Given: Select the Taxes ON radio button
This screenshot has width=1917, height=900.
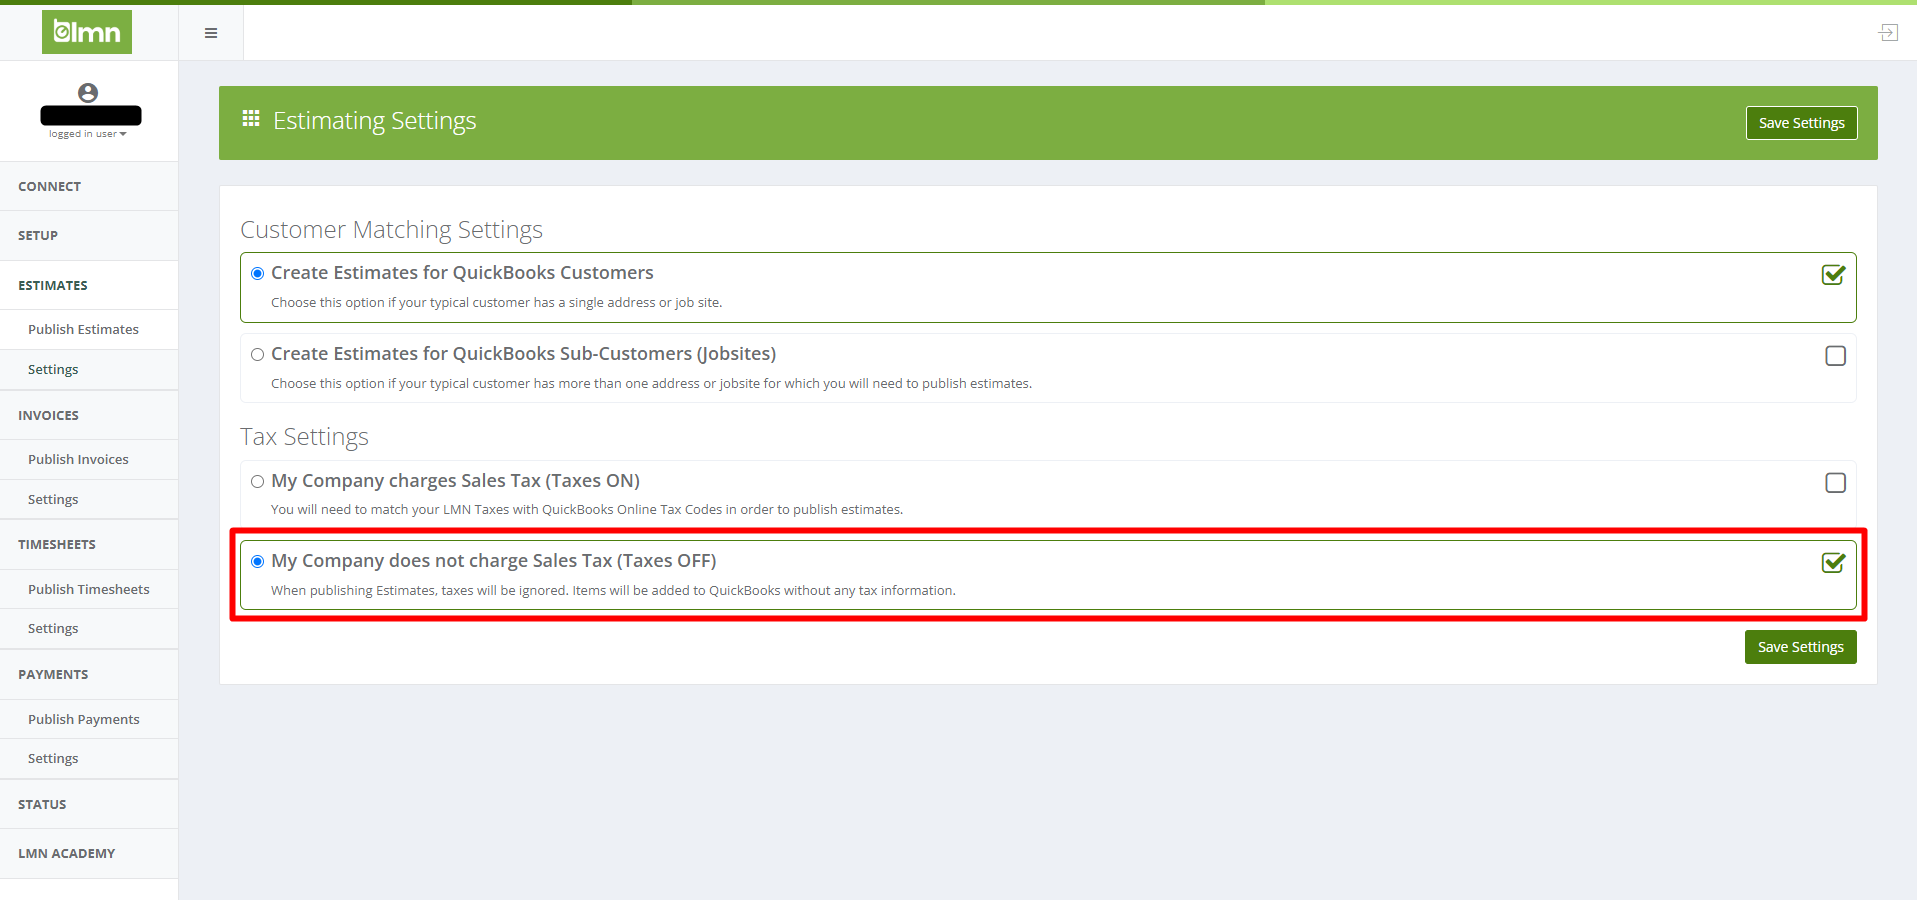Looking at the screenshot, I should (x=258, y=482).
